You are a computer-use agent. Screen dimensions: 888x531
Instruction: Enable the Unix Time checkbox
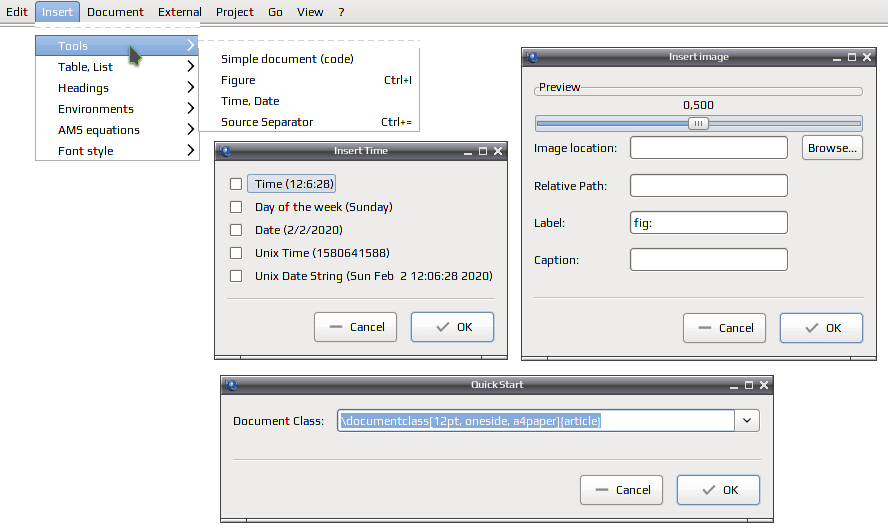tap(236, 253)
